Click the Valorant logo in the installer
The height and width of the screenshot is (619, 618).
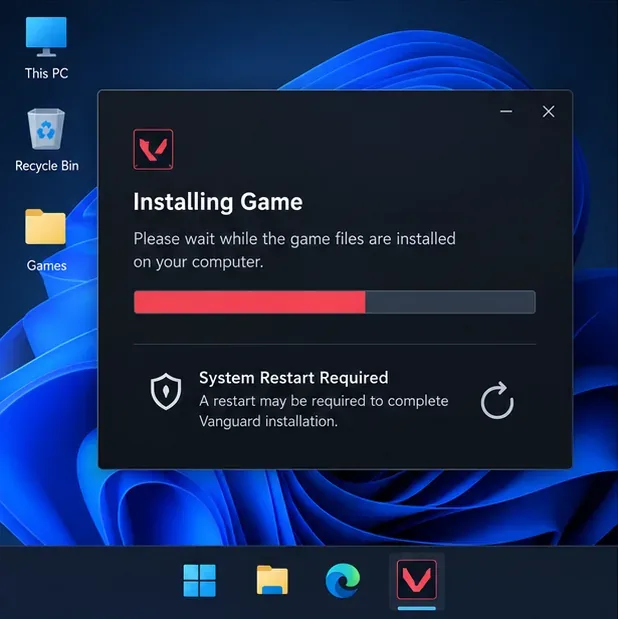click(153, 149)
